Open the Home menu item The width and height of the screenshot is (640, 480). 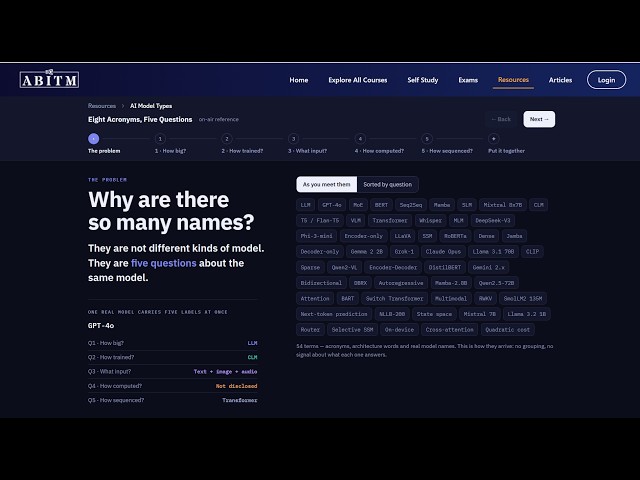click(299, 80)
